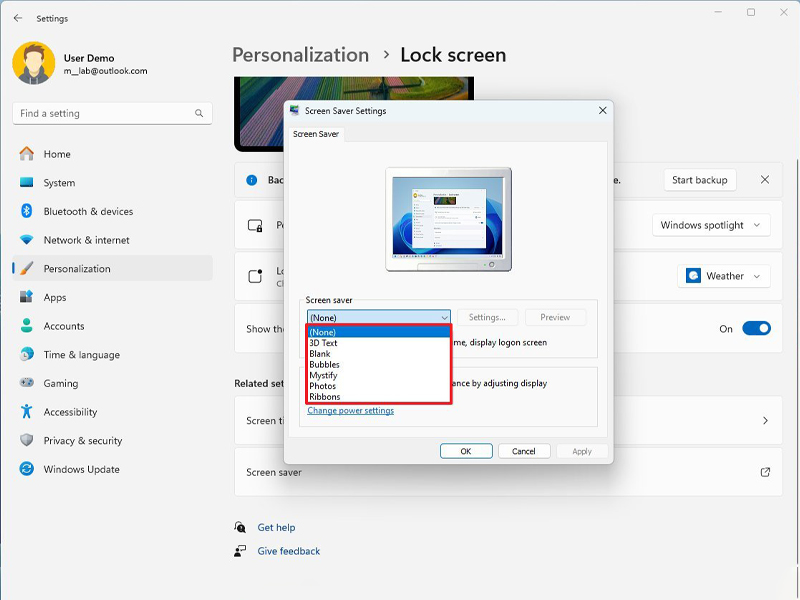Click the screen saver monitor preview
This screenshot has width=800, height=600.
point(448,219)
